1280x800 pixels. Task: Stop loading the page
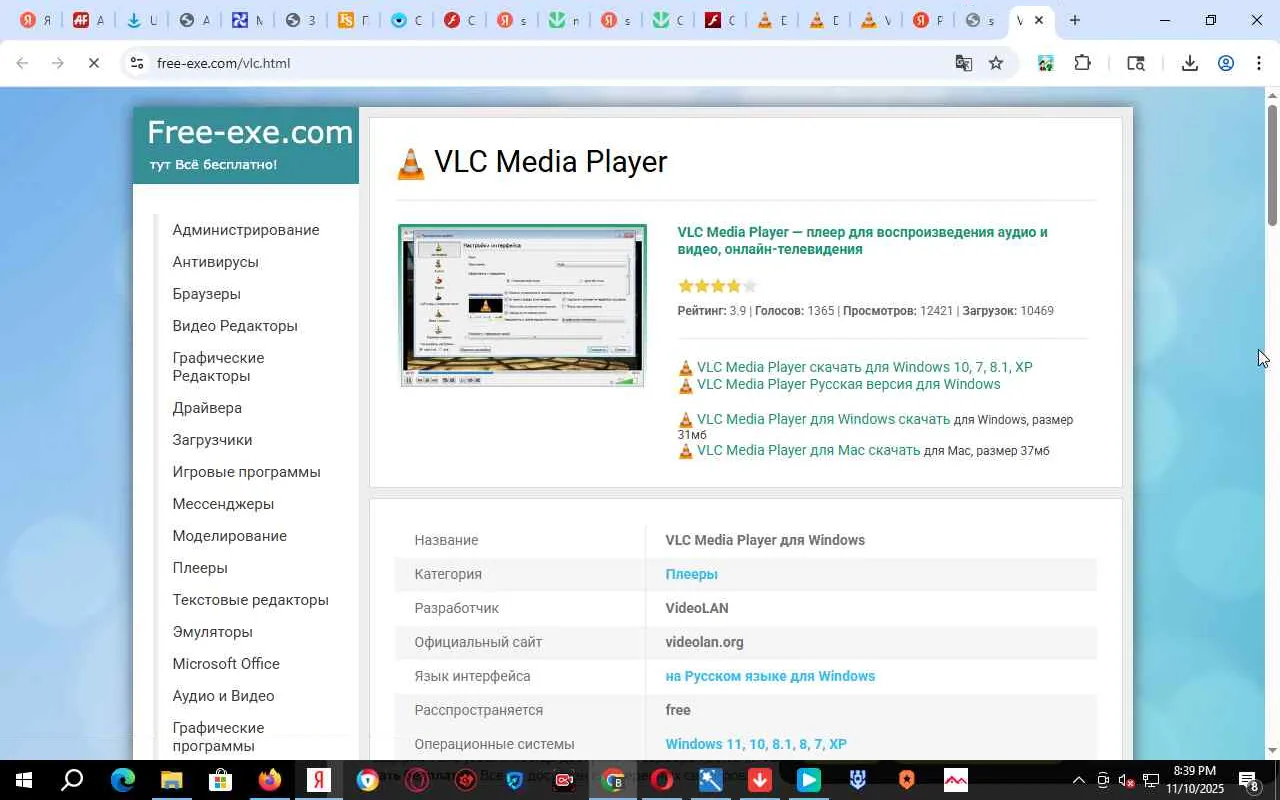[x=93, y=63]
